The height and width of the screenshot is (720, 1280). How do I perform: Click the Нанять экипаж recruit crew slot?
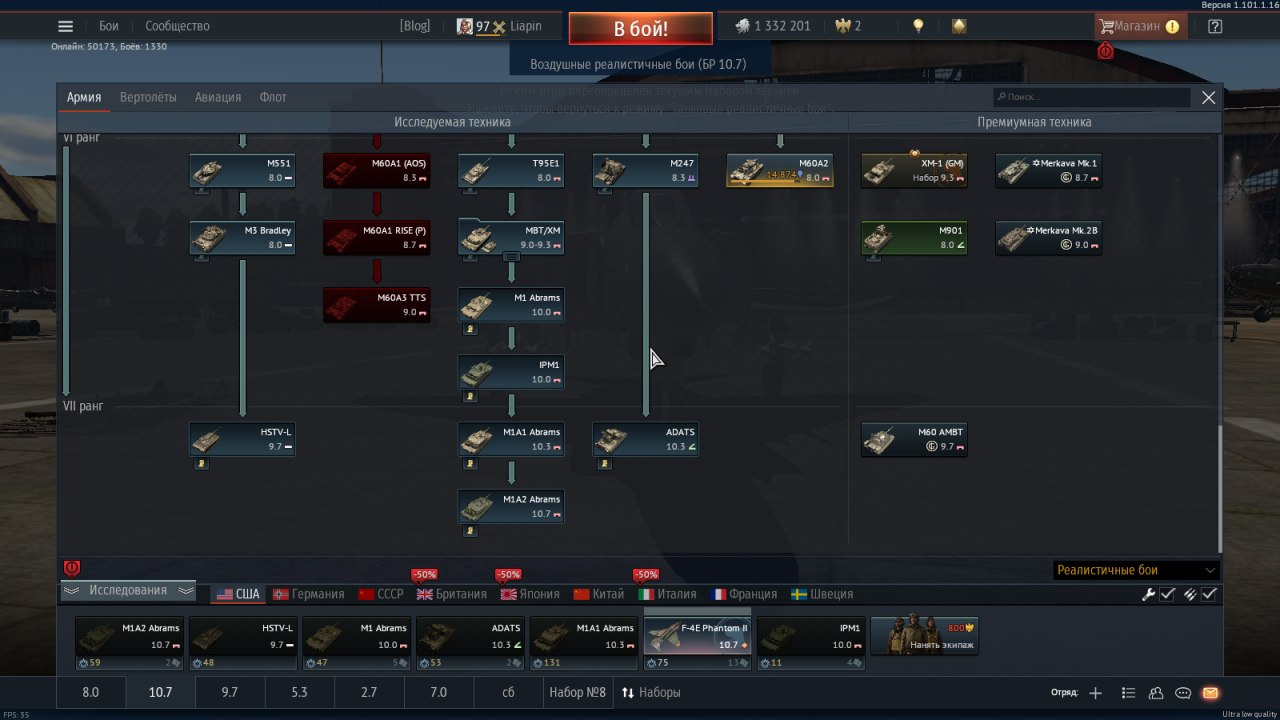tap(924, 636)
